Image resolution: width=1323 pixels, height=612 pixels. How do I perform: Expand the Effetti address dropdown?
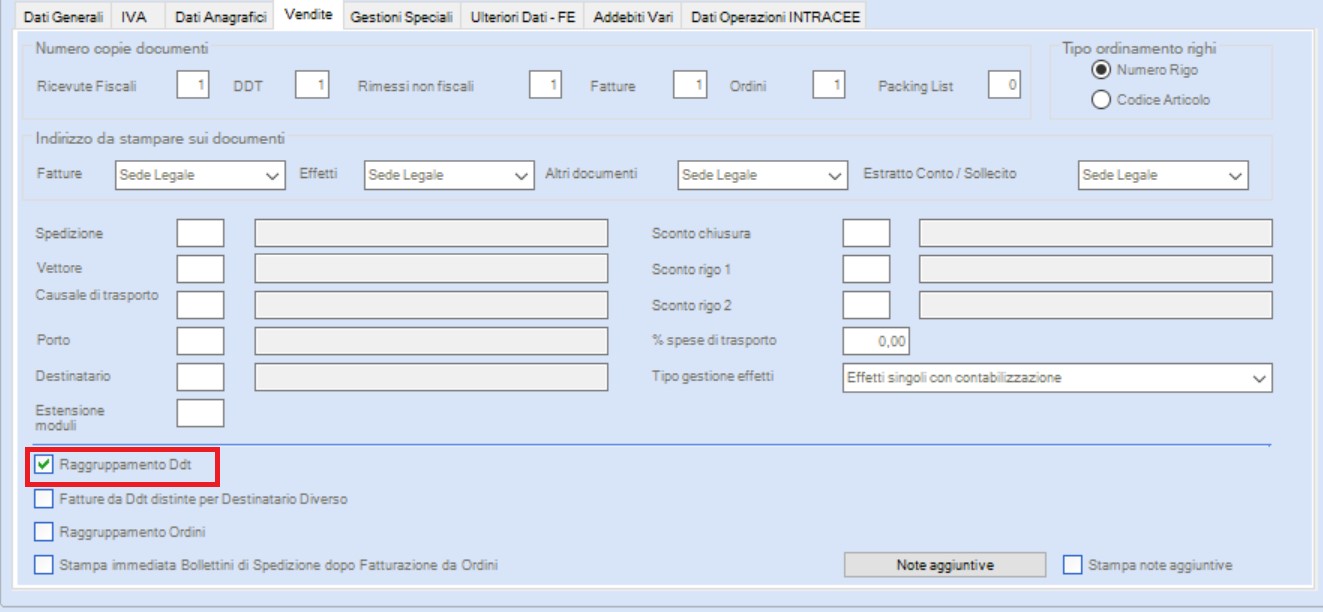pyautogui.click(x=449, y=175)
